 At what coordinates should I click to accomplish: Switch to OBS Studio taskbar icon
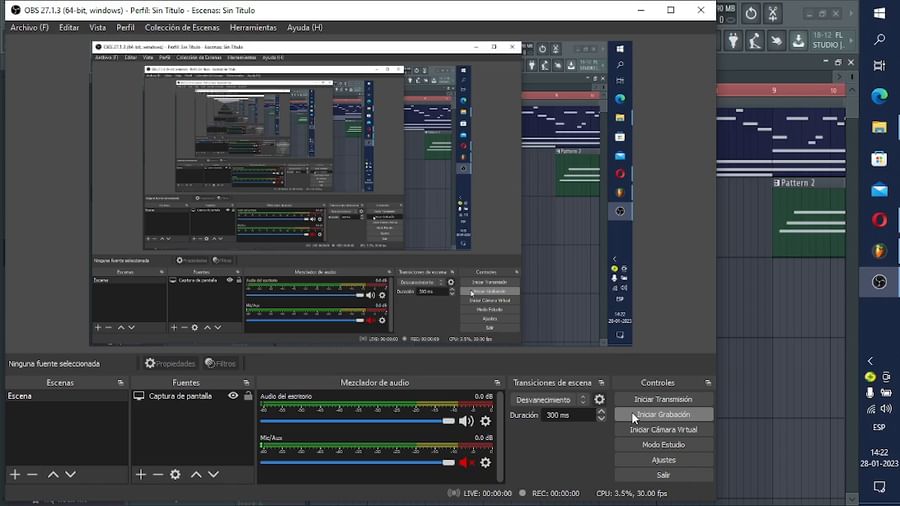(x=879, y=282)
